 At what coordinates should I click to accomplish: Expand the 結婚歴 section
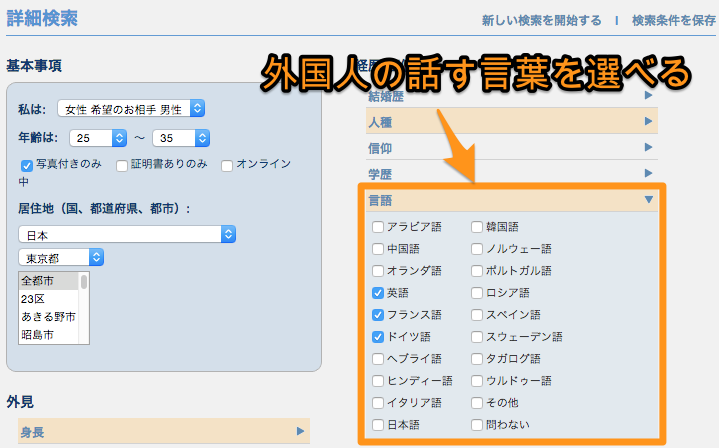coord(512,95)
